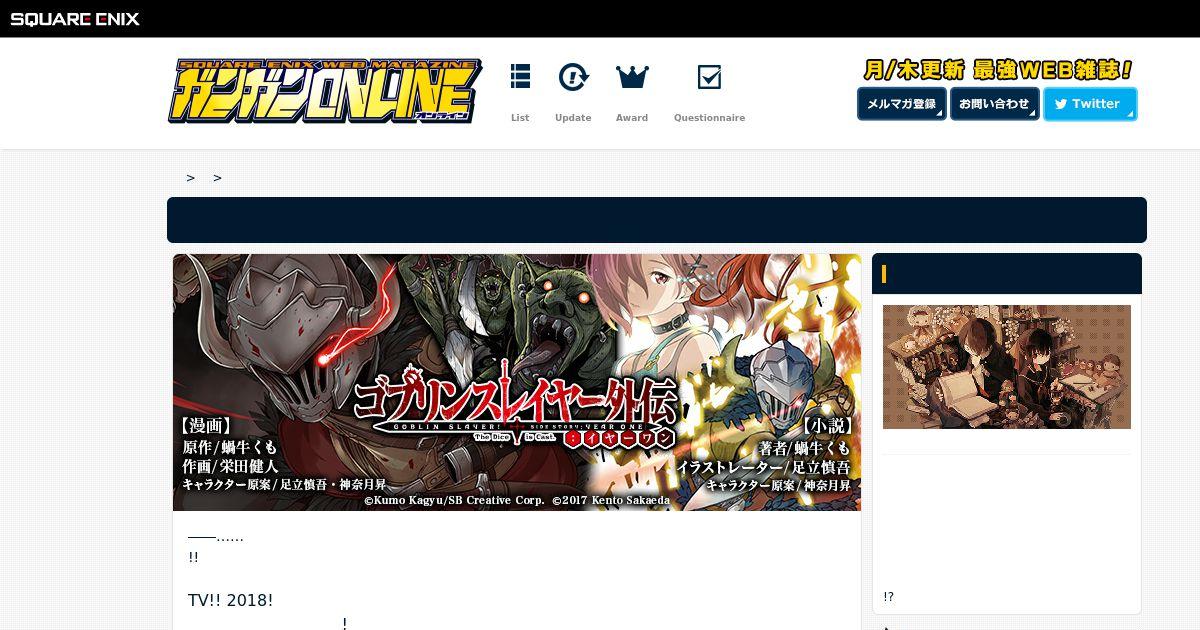Click the Update label text

tap(573, 118)
